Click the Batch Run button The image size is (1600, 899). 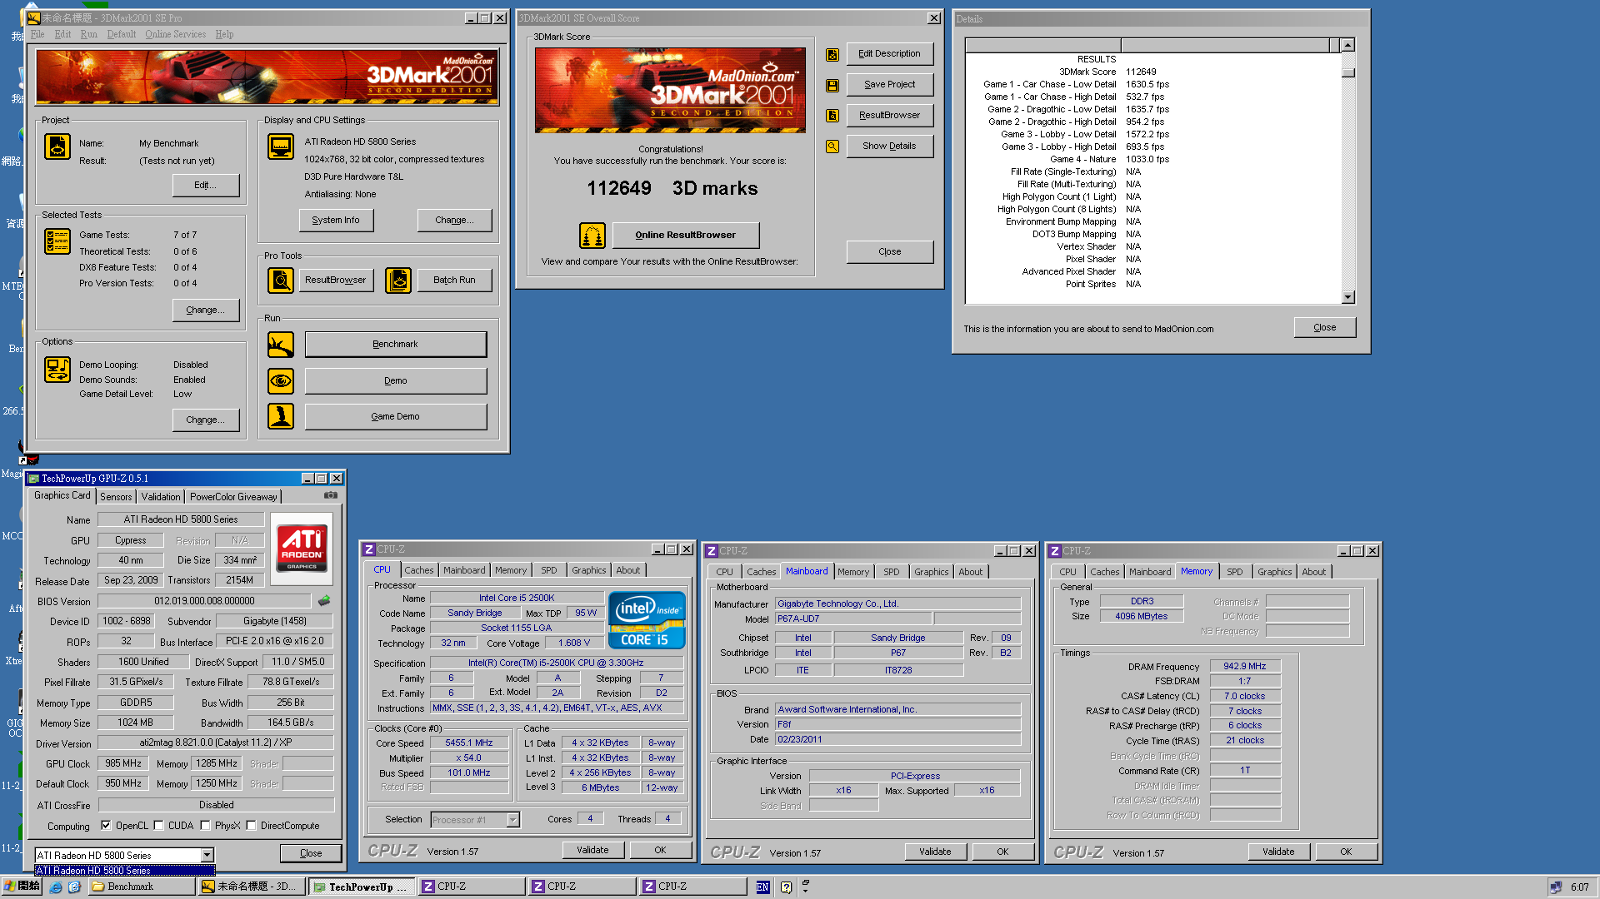(x=454, y=280)
